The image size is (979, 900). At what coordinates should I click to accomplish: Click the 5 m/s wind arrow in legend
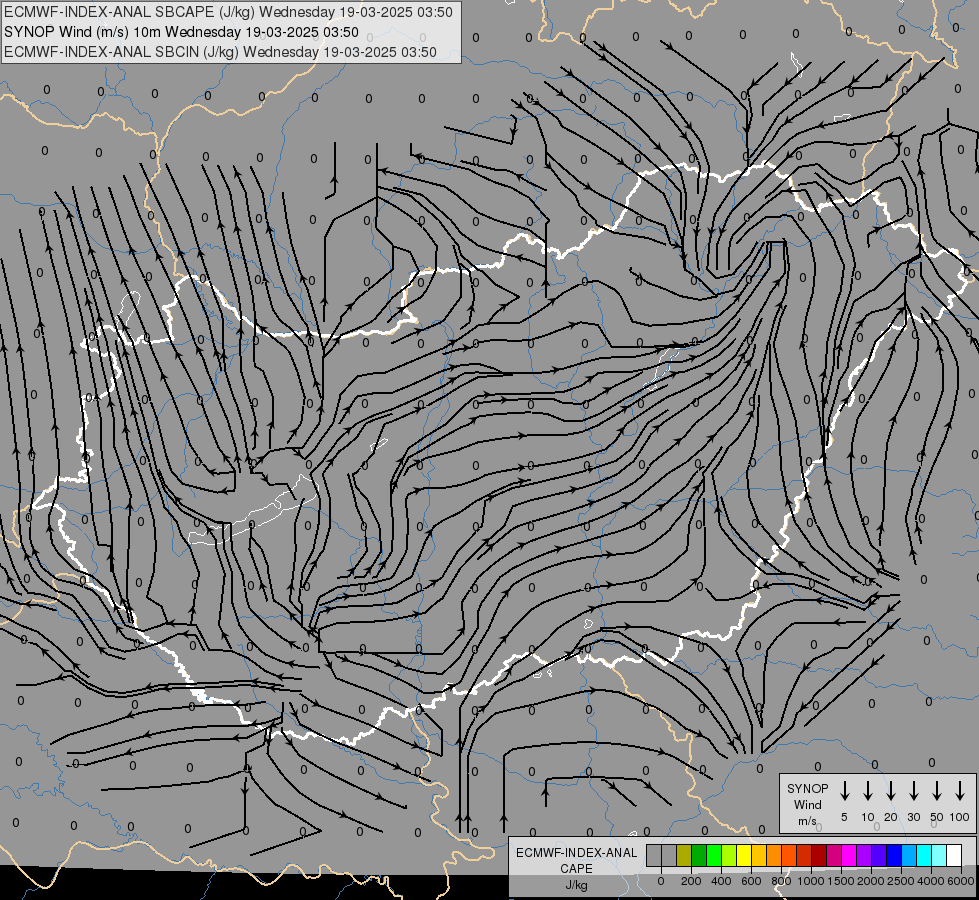coord(844,791)
